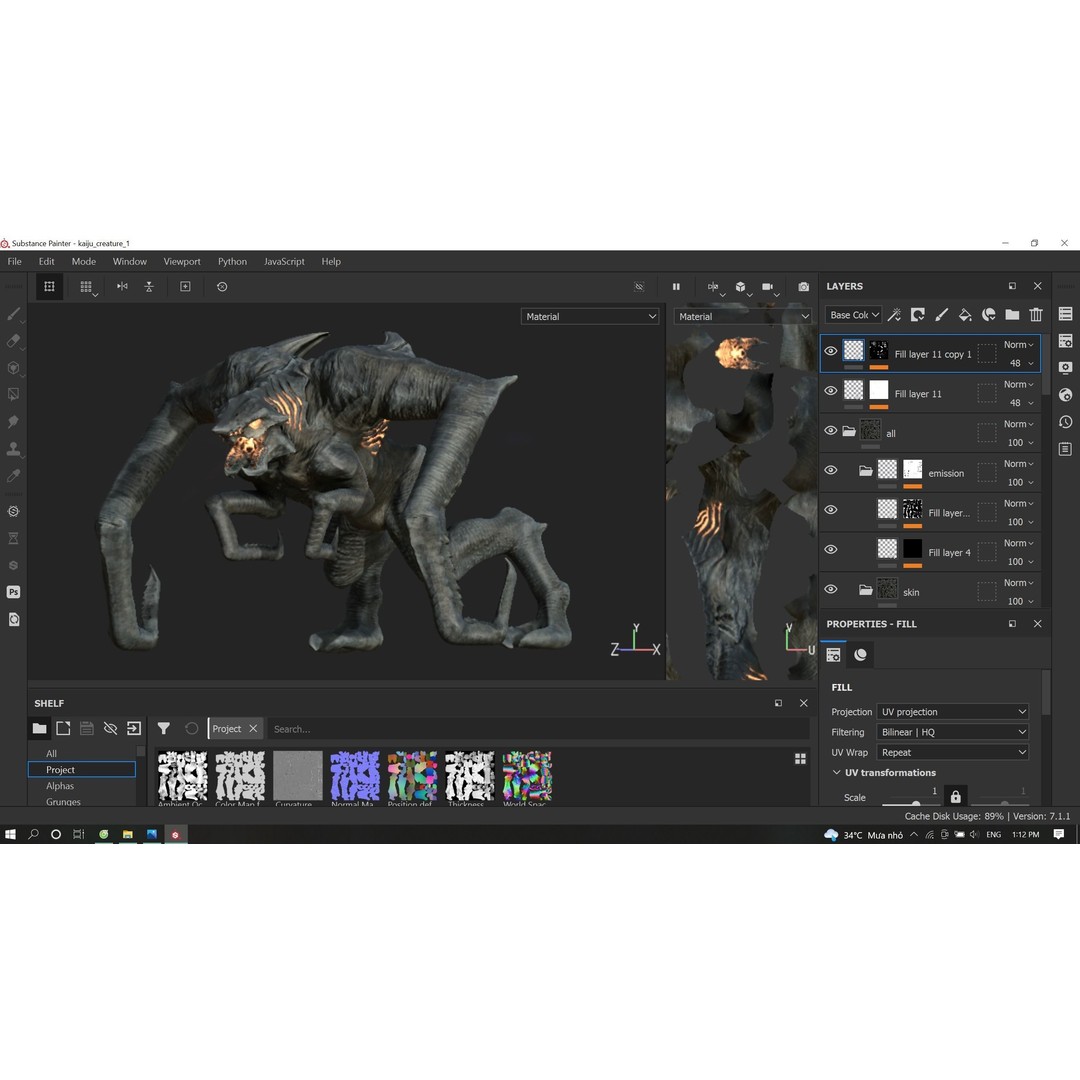Screen dimensions: 1080x1080
Task: Open the 3D cube display options
Action: [x=741, y=287]
